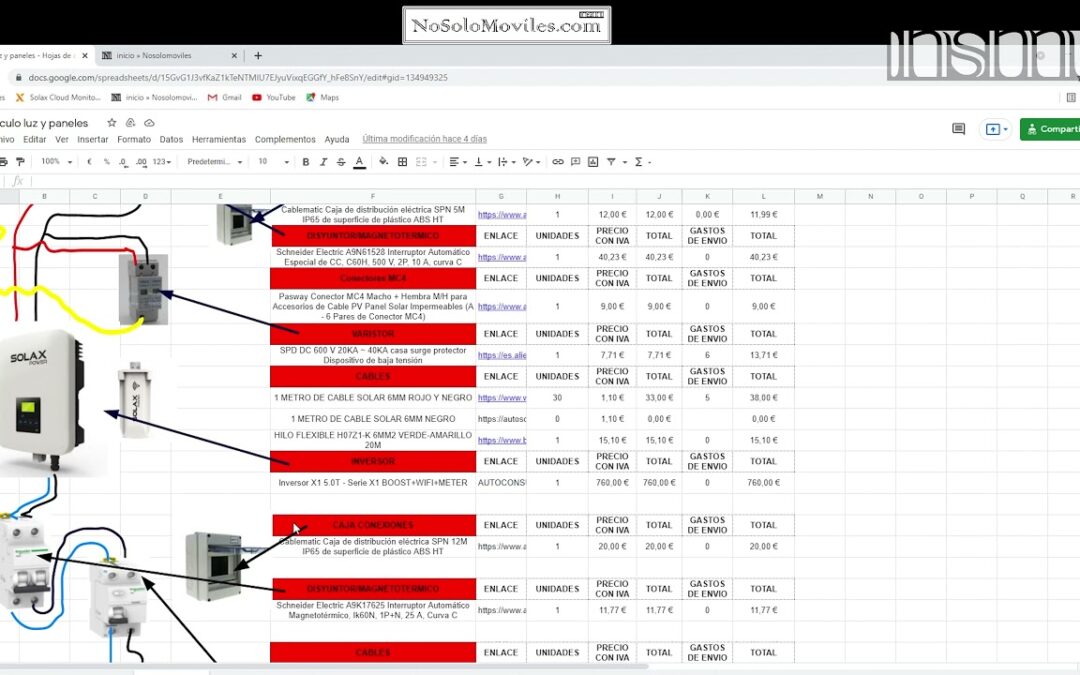Click the green Compartir button

[1050, 129]
